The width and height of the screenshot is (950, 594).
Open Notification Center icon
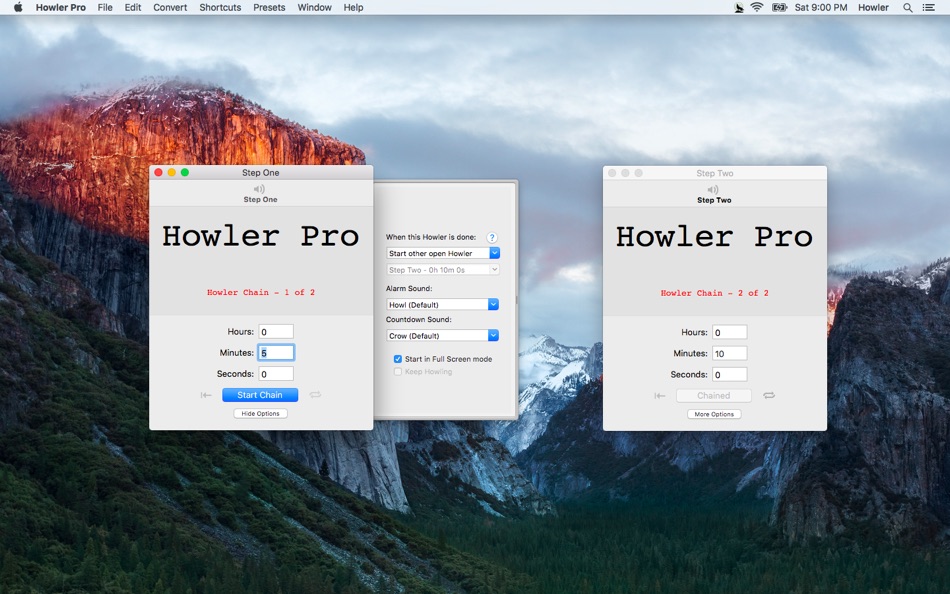(928, 7)
